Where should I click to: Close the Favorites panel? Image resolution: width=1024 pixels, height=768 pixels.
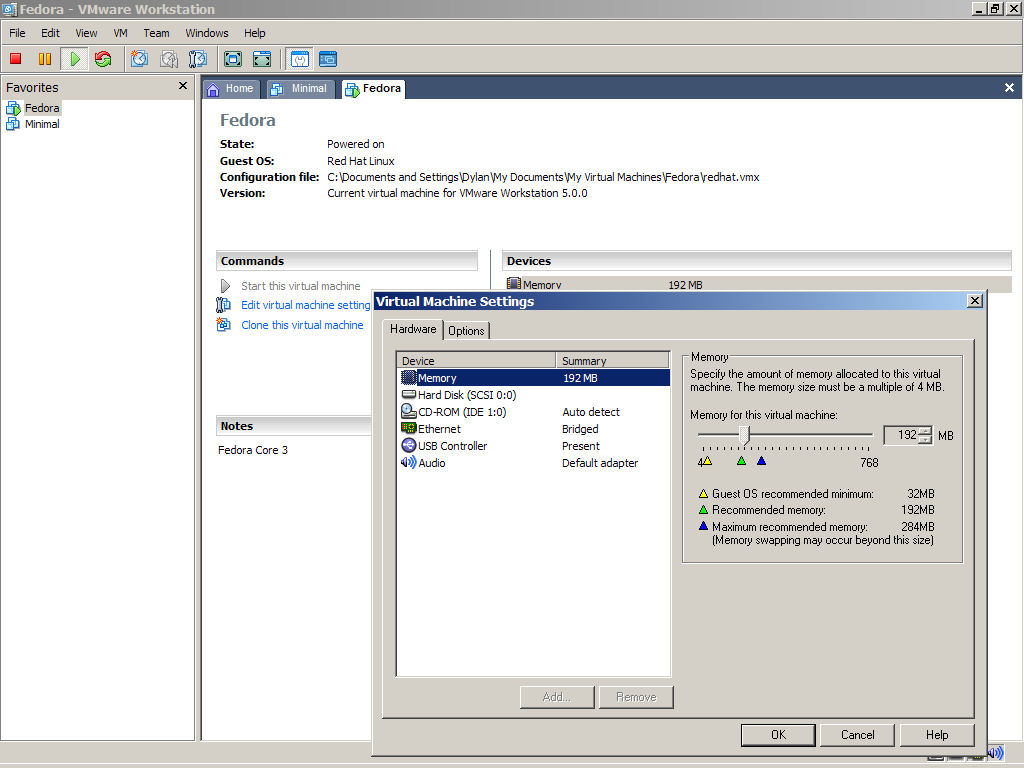pos(183,86)
